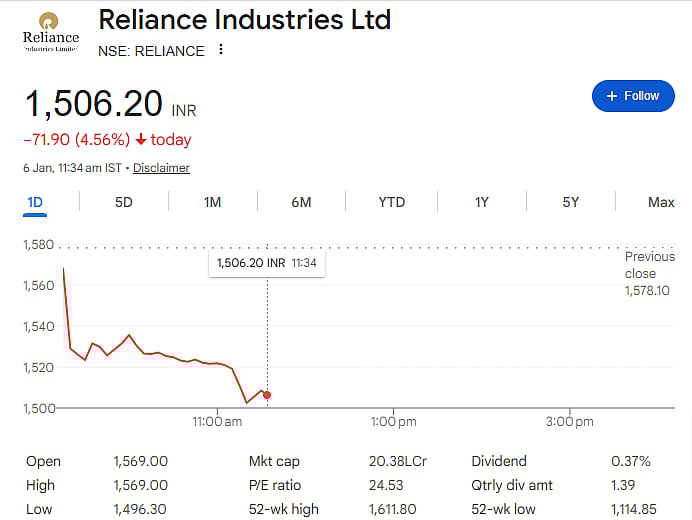Image resolution: width=692 pixels, height=520 pixels.
Task: View the 1Y chart range
Action: pyautogui.click(x=481, y=202)
